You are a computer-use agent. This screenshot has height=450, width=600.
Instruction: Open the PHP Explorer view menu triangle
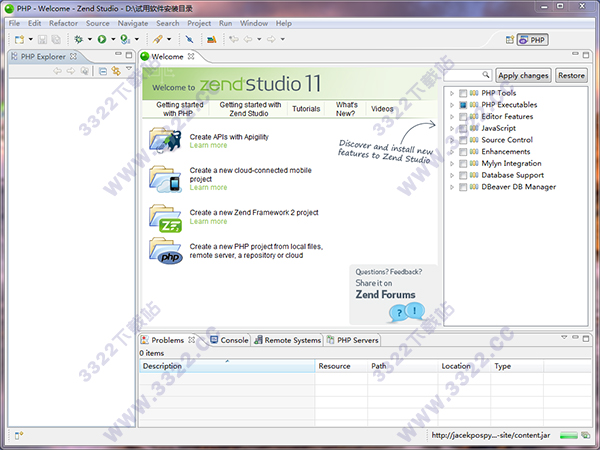click(129, 68)
